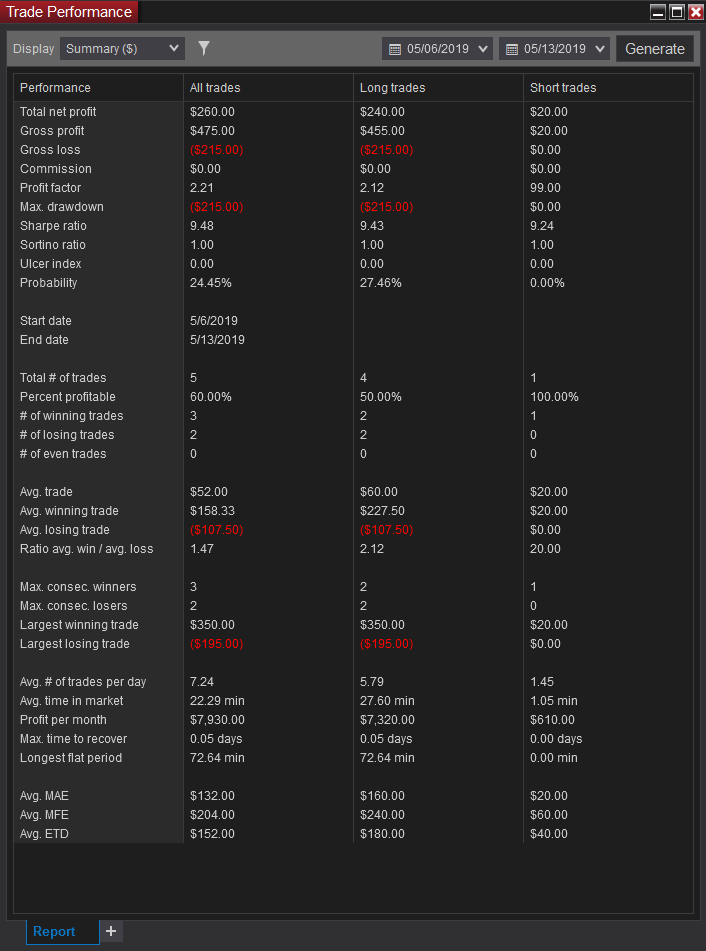This screenshot has height=951, width=706.
Task: Click the Sharpe ratio row label
Action: pyautogui.click(x=53, y=226)
